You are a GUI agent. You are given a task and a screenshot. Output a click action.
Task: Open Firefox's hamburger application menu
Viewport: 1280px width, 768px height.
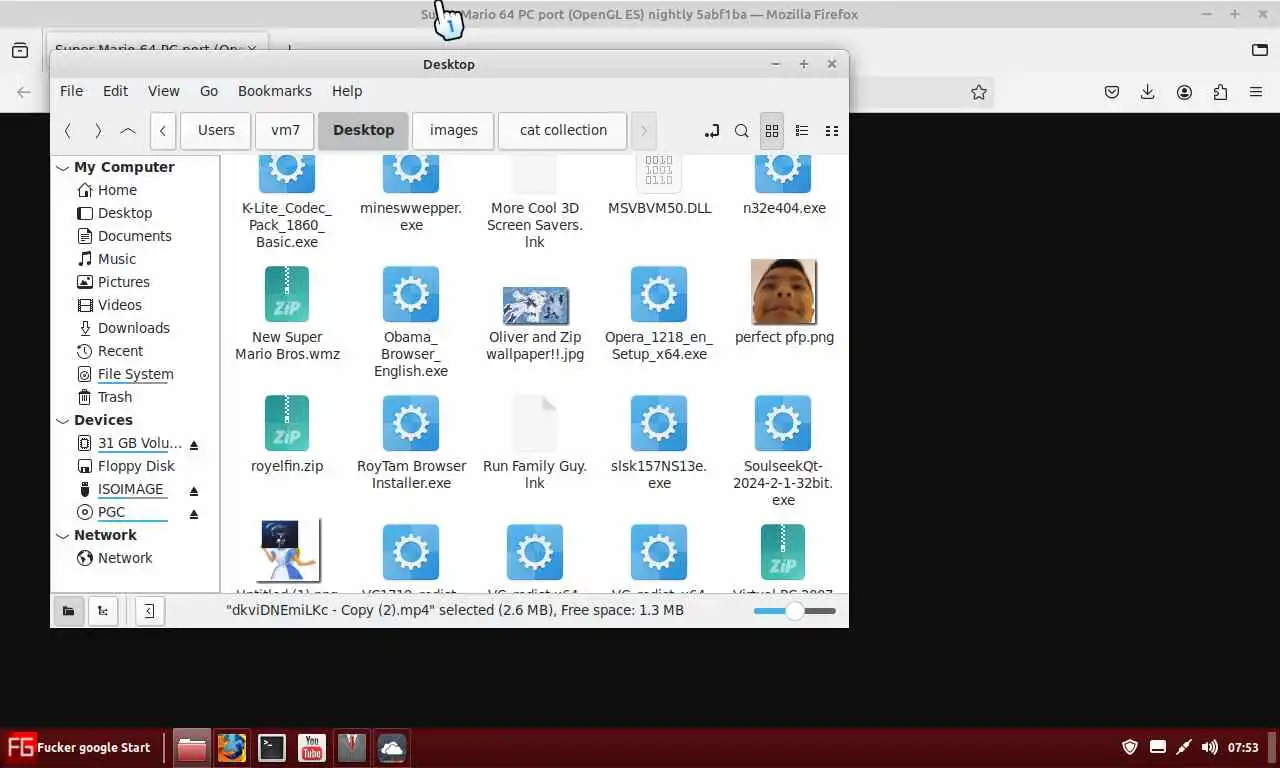point(1256,92)
